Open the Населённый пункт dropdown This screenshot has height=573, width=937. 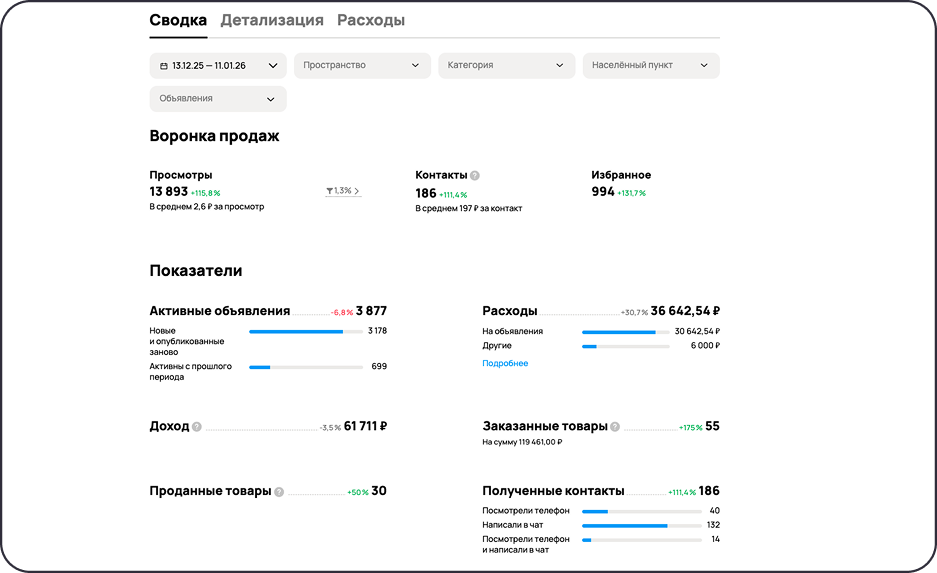[x=651, y=66]
